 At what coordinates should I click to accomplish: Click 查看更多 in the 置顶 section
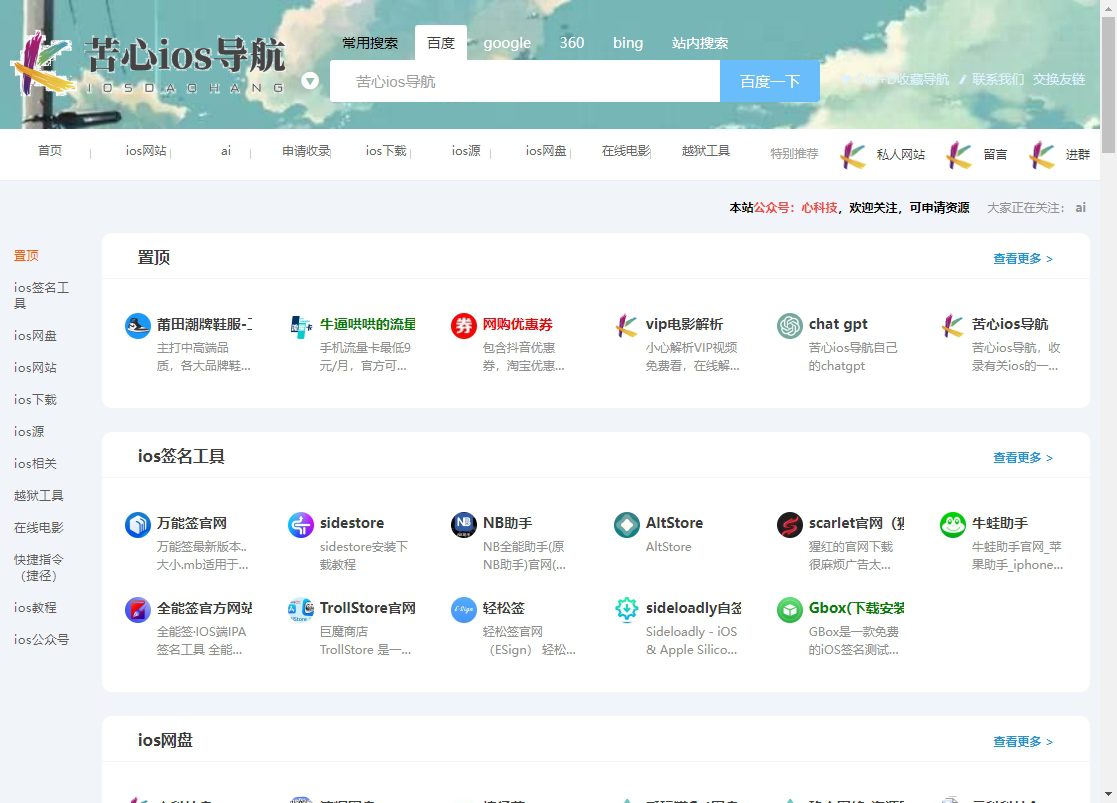(1023, 258)
